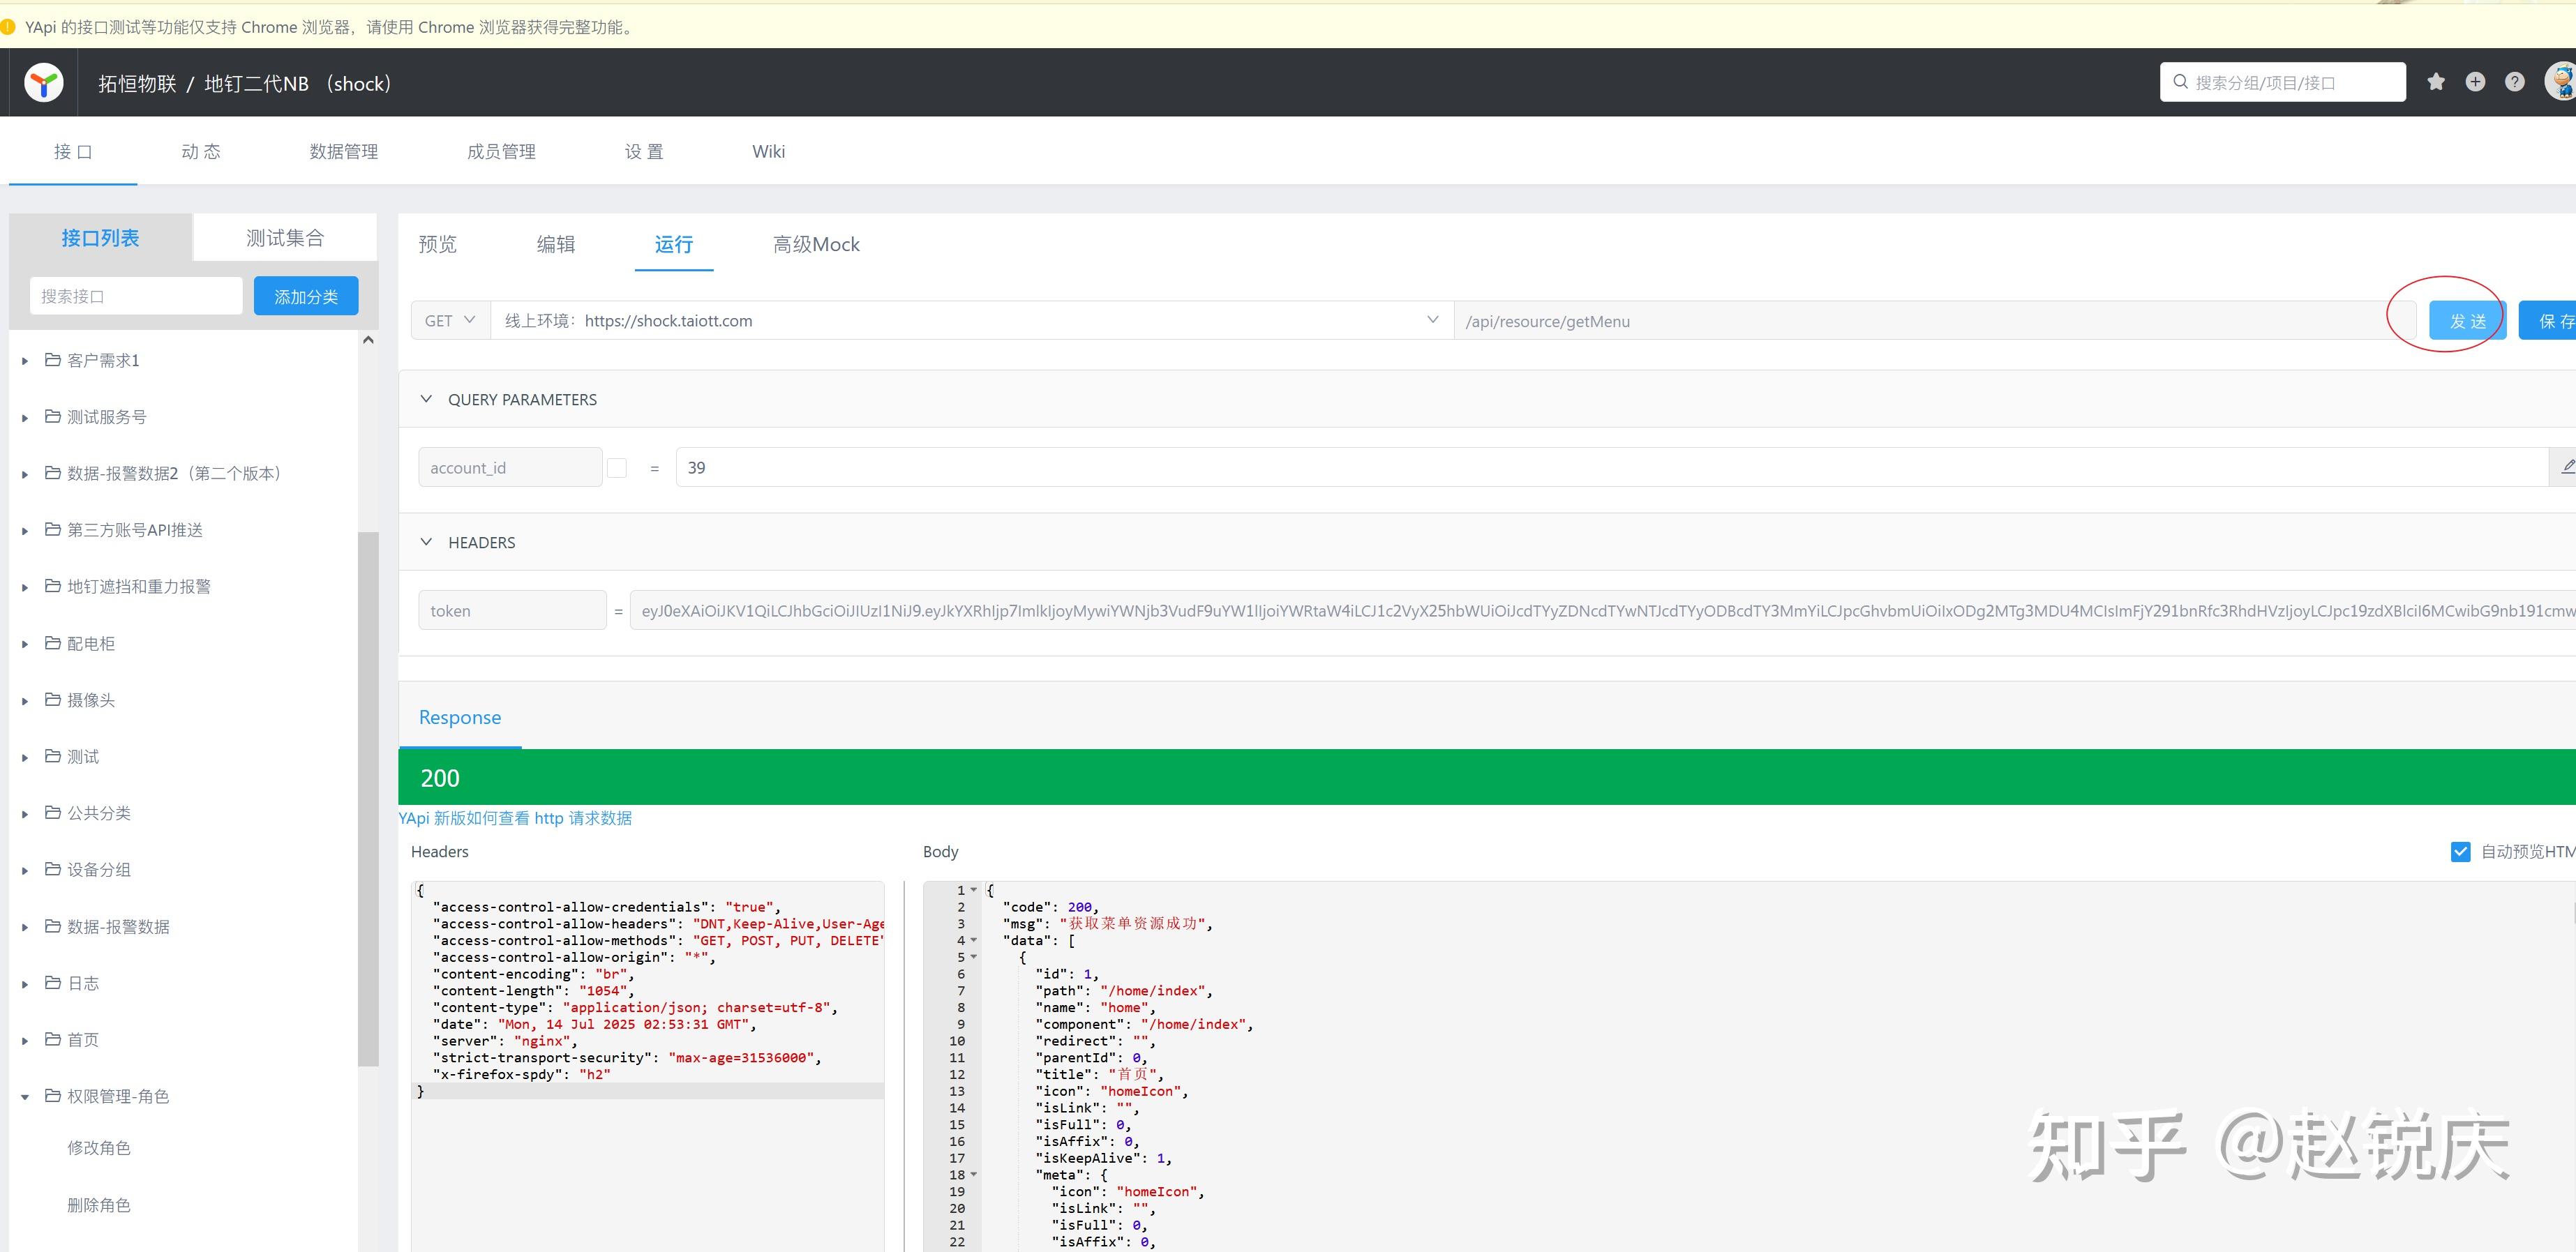Screen dimensions: 2576x1252
Task: Uncheck the 自动预览HTML checkbox
Action: click(2461, 851)
